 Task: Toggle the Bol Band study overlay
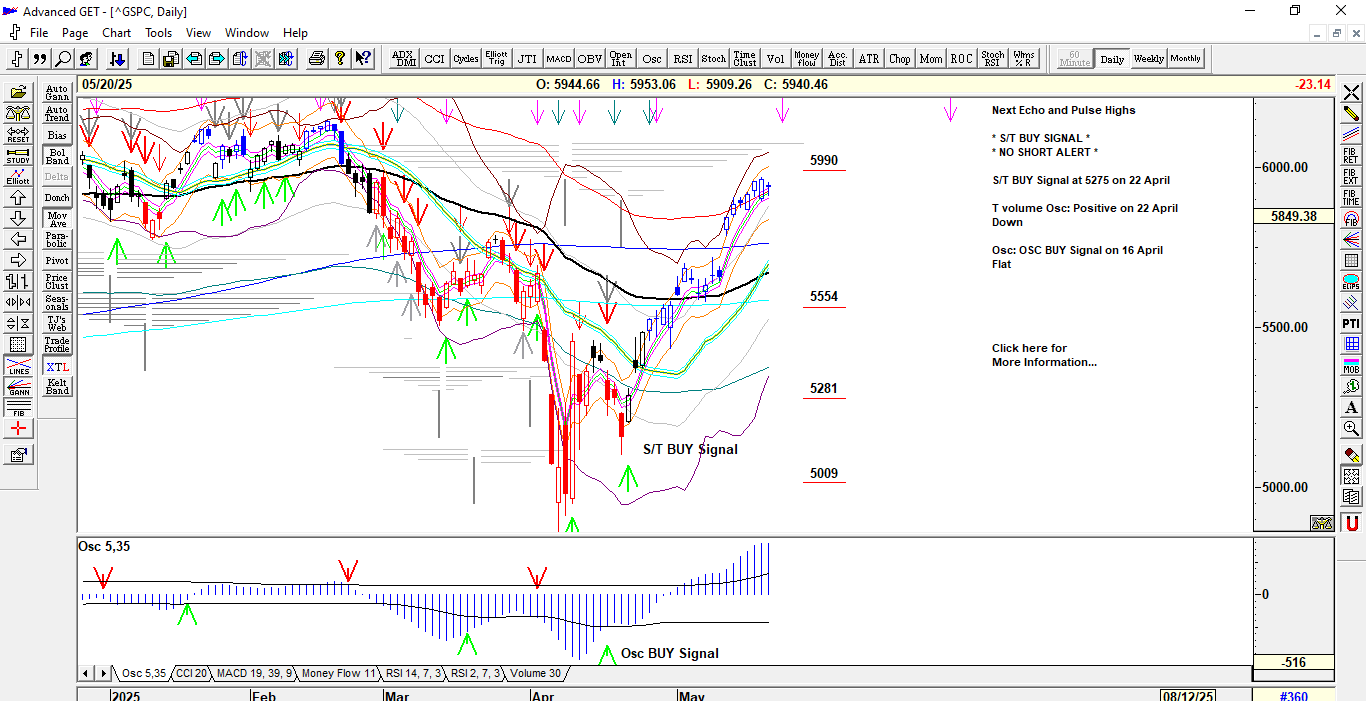pyautogui.click(x=57, y=156)
